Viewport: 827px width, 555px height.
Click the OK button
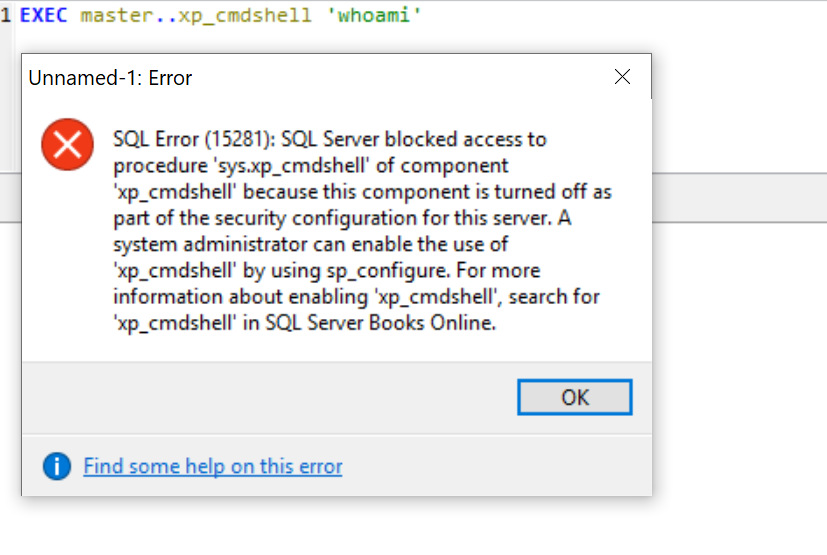(574, 397)
